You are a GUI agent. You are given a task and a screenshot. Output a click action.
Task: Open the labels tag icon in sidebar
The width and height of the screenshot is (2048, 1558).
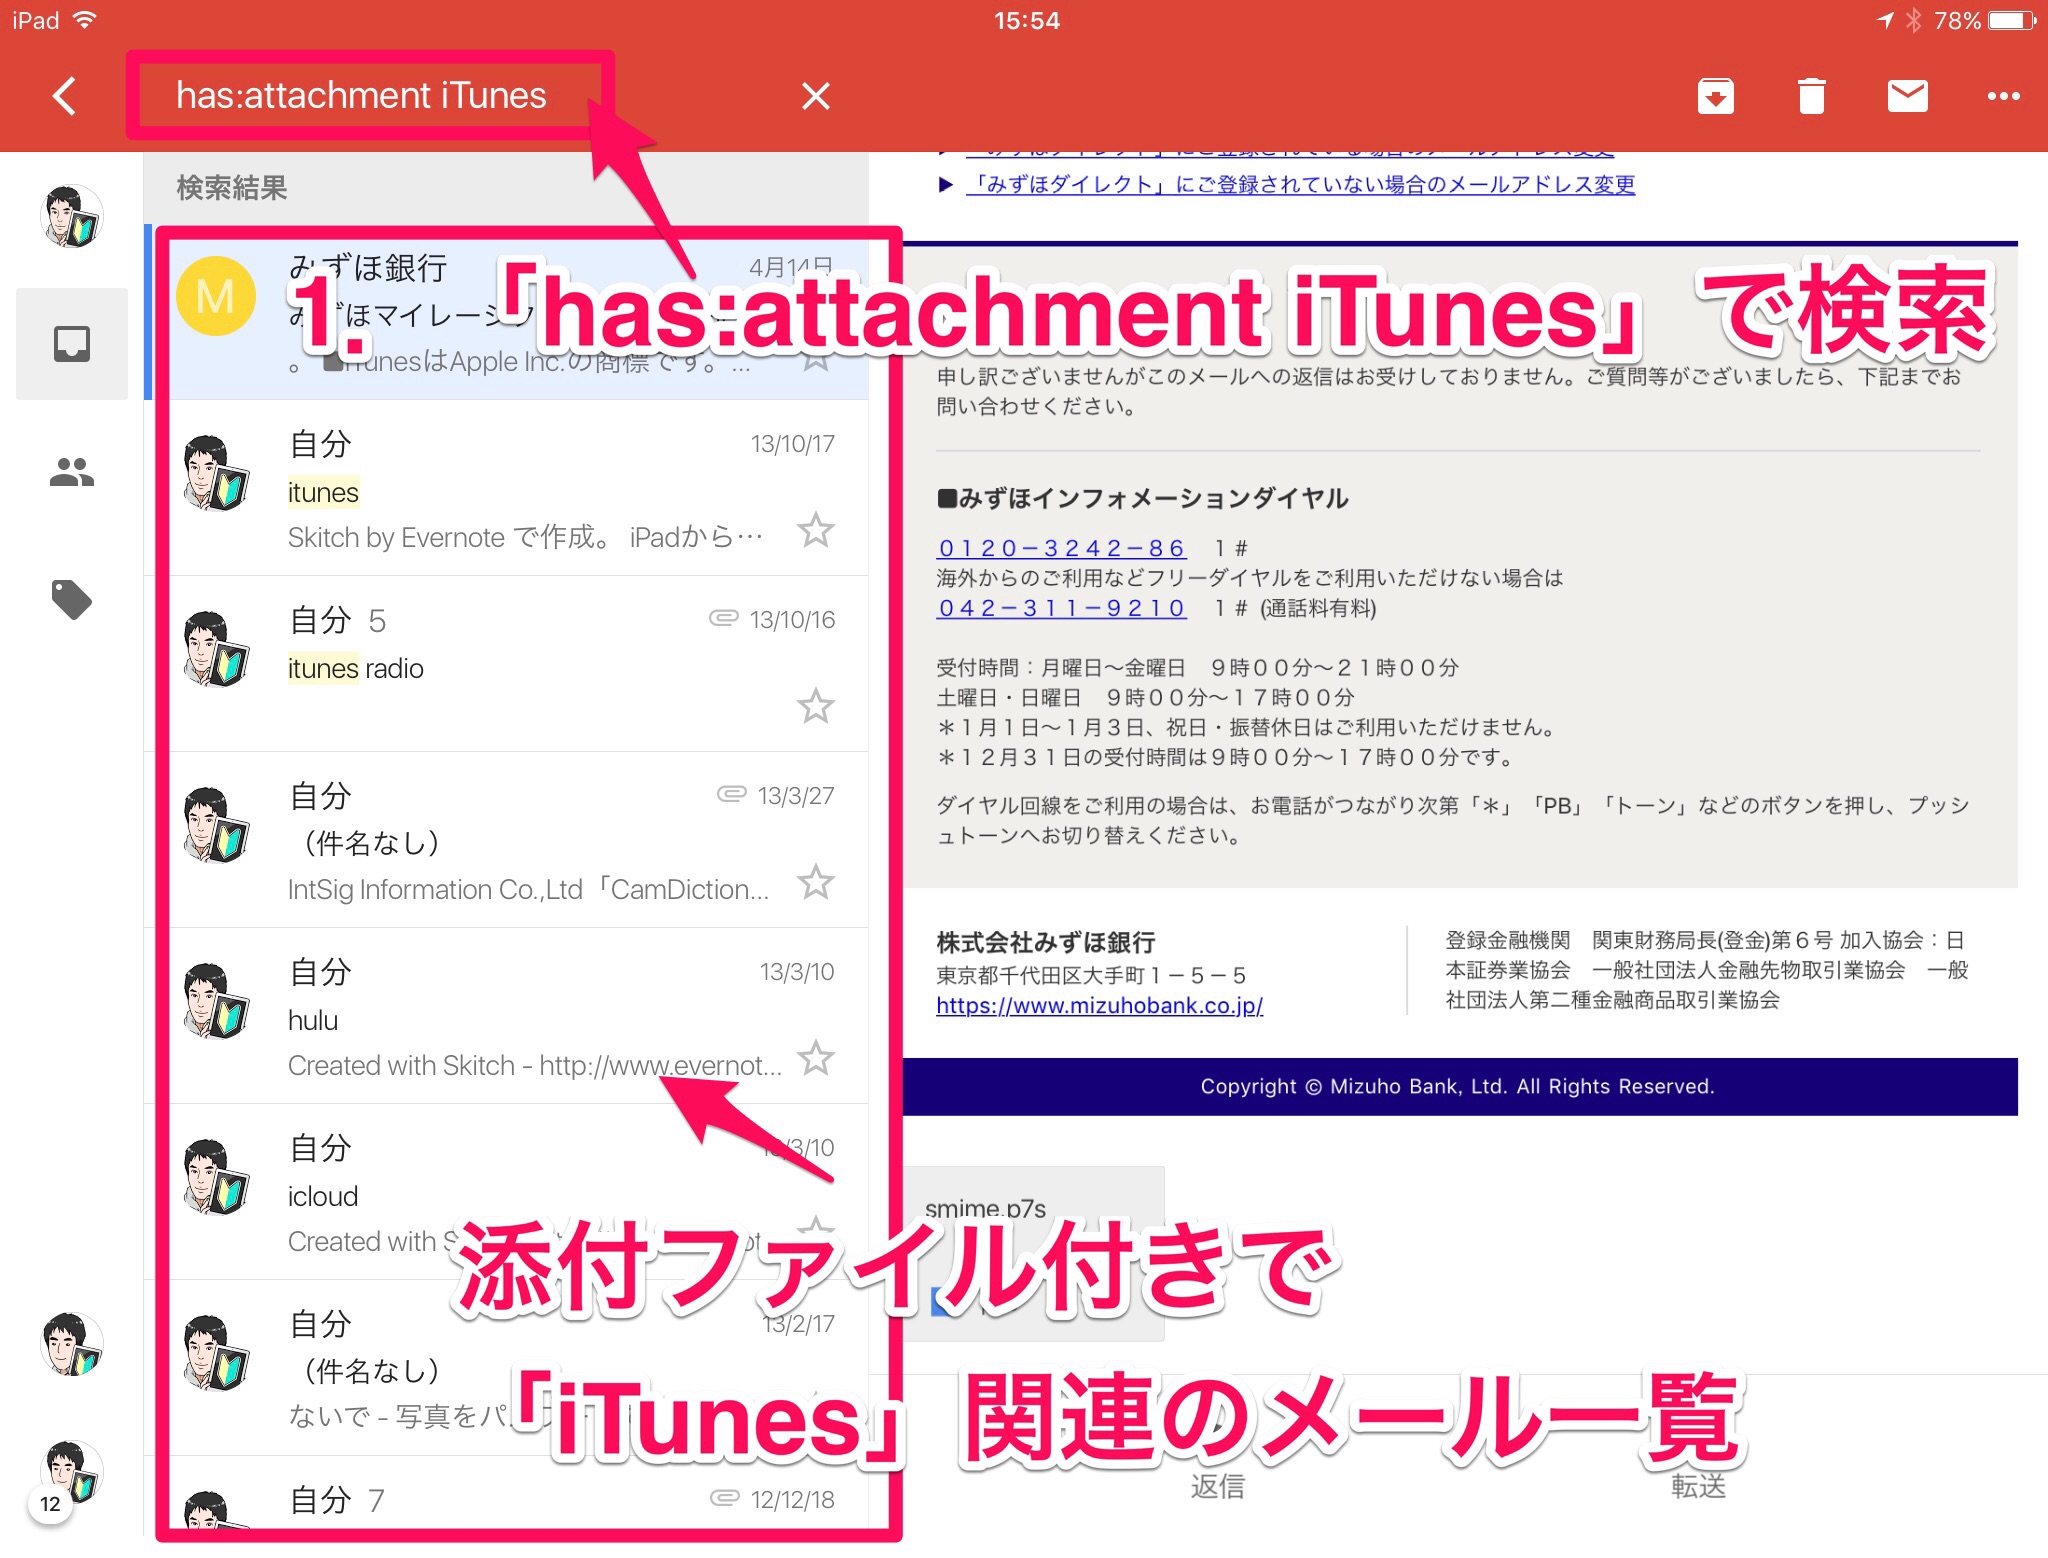[72, 600]
